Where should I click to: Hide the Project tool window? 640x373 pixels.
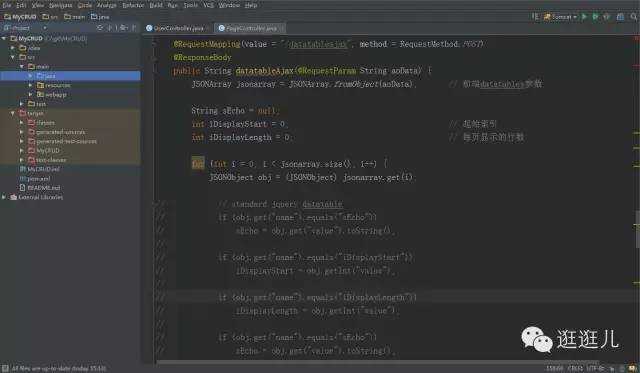134,28
